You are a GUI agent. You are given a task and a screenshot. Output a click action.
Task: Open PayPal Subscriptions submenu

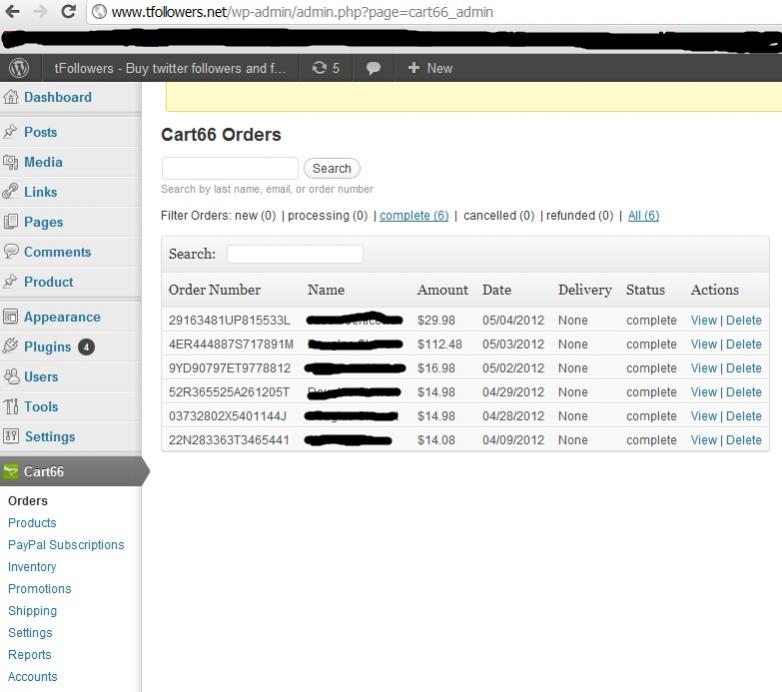click(x=66, y=544)
